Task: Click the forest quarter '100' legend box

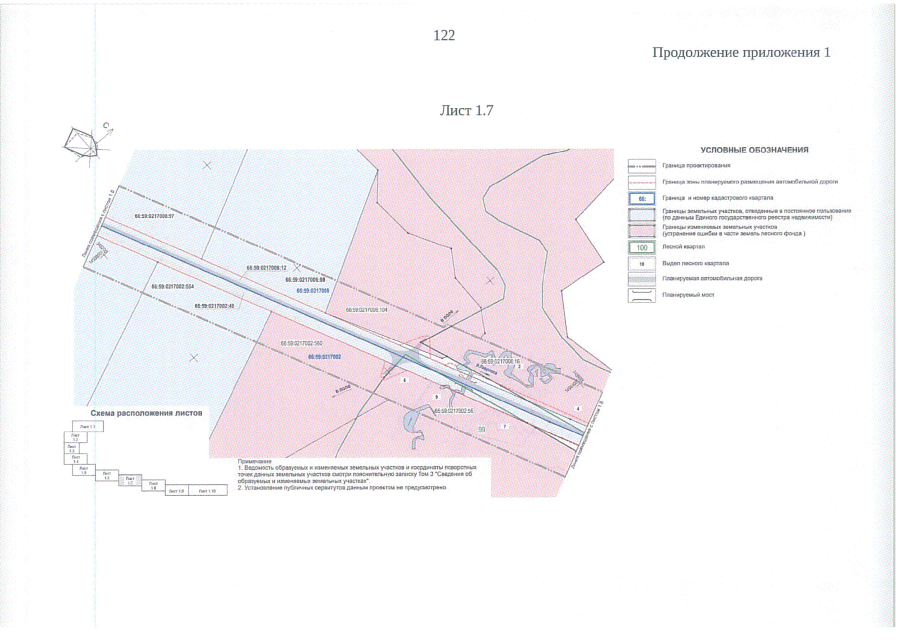Action: pyautogui.click(x=640, y=247)
